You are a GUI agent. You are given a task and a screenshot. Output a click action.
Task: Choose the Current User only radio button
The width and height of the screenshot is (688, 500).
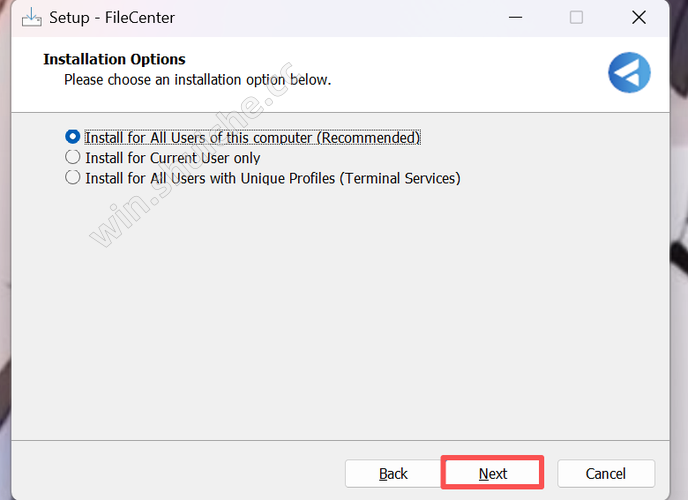[x=72, y=157]
